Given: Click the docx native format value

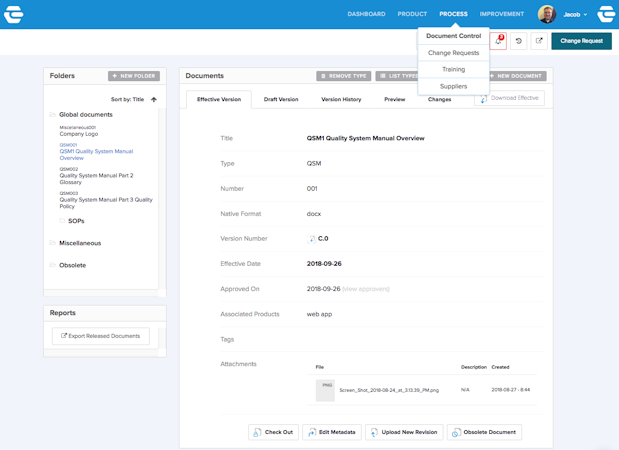Looking at the screenshot, I should point(314,214).
